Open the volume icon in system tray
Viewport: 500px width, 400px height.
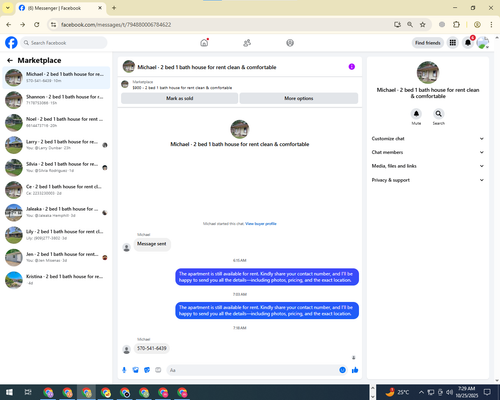point(449,392)
